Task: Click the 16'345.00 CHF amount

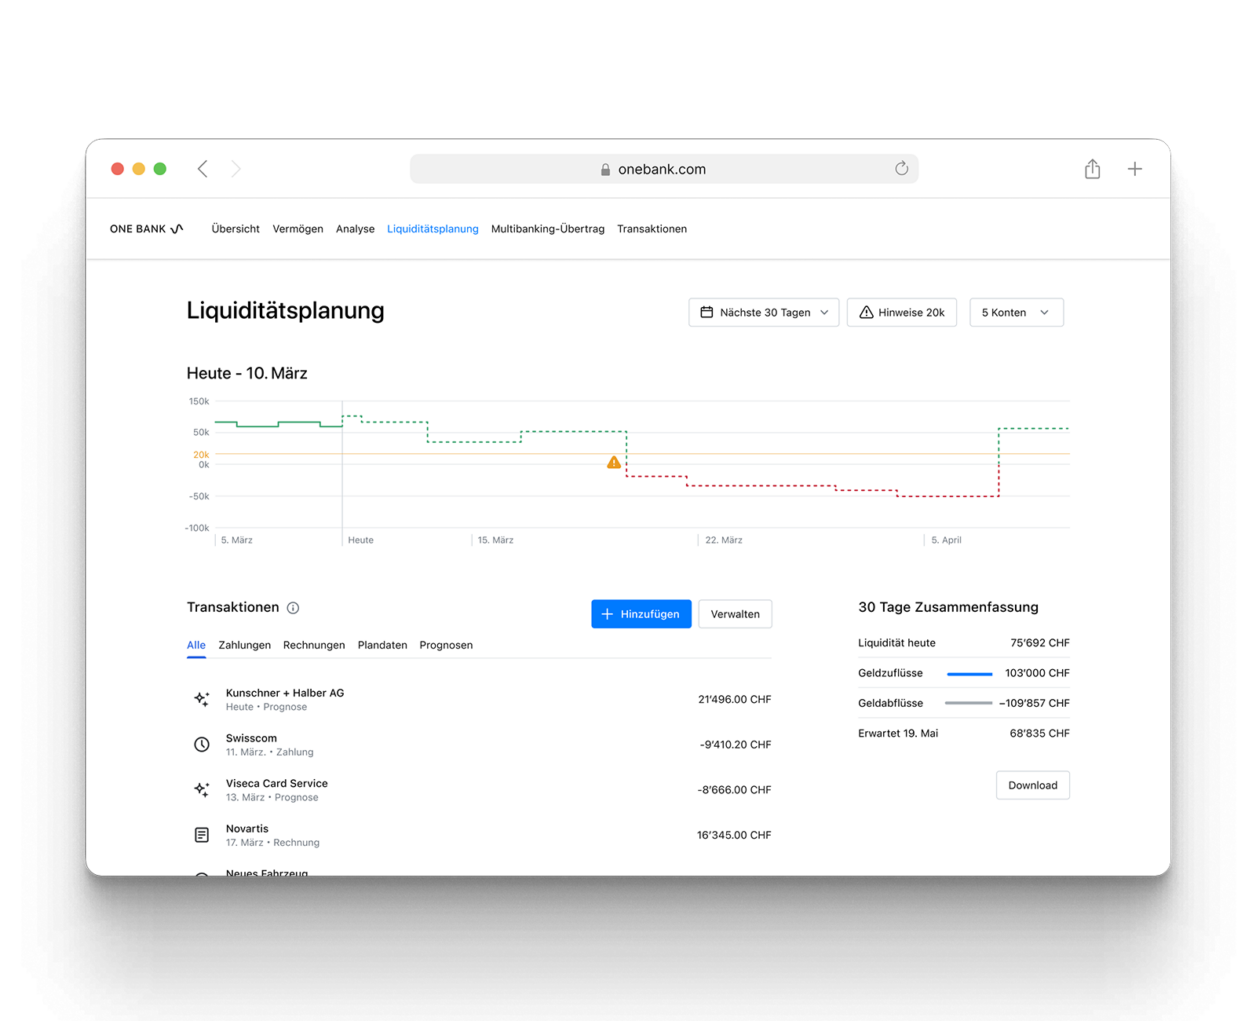Action: click(x=734, y=835)
